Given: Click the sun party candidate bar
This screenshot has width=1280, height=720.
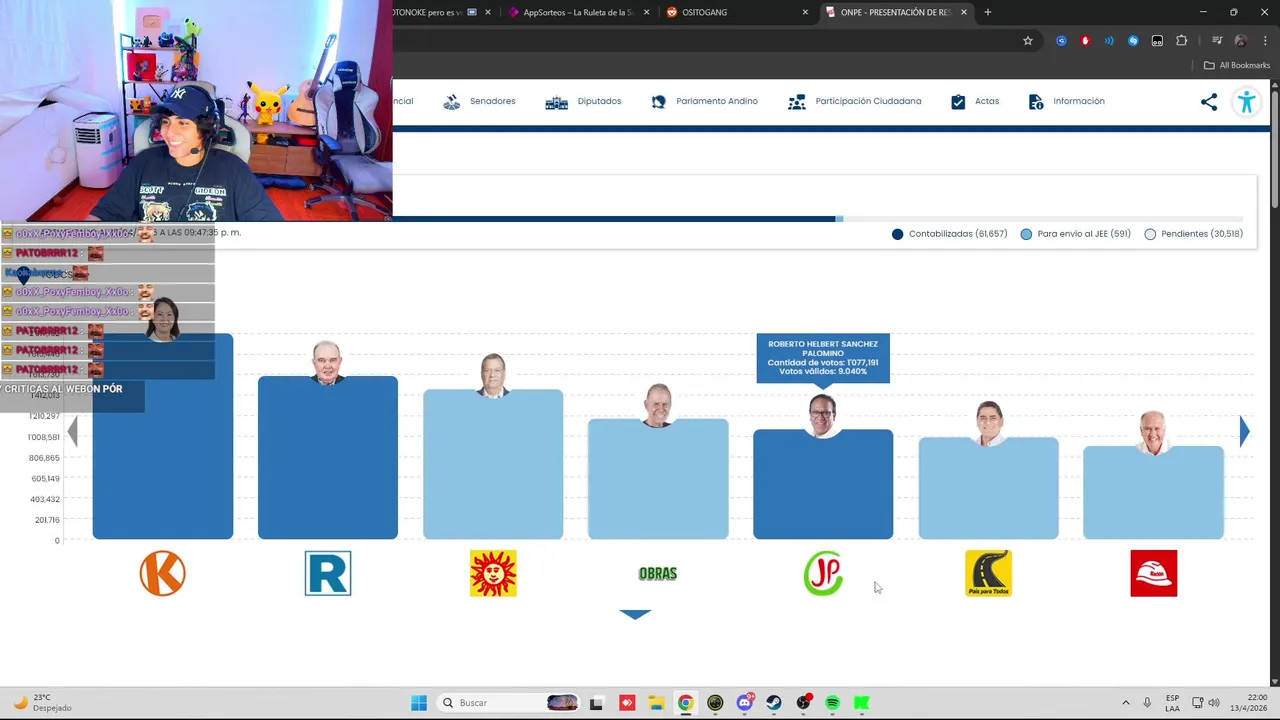Looking at the screenshot, I should tap(493, 464).
